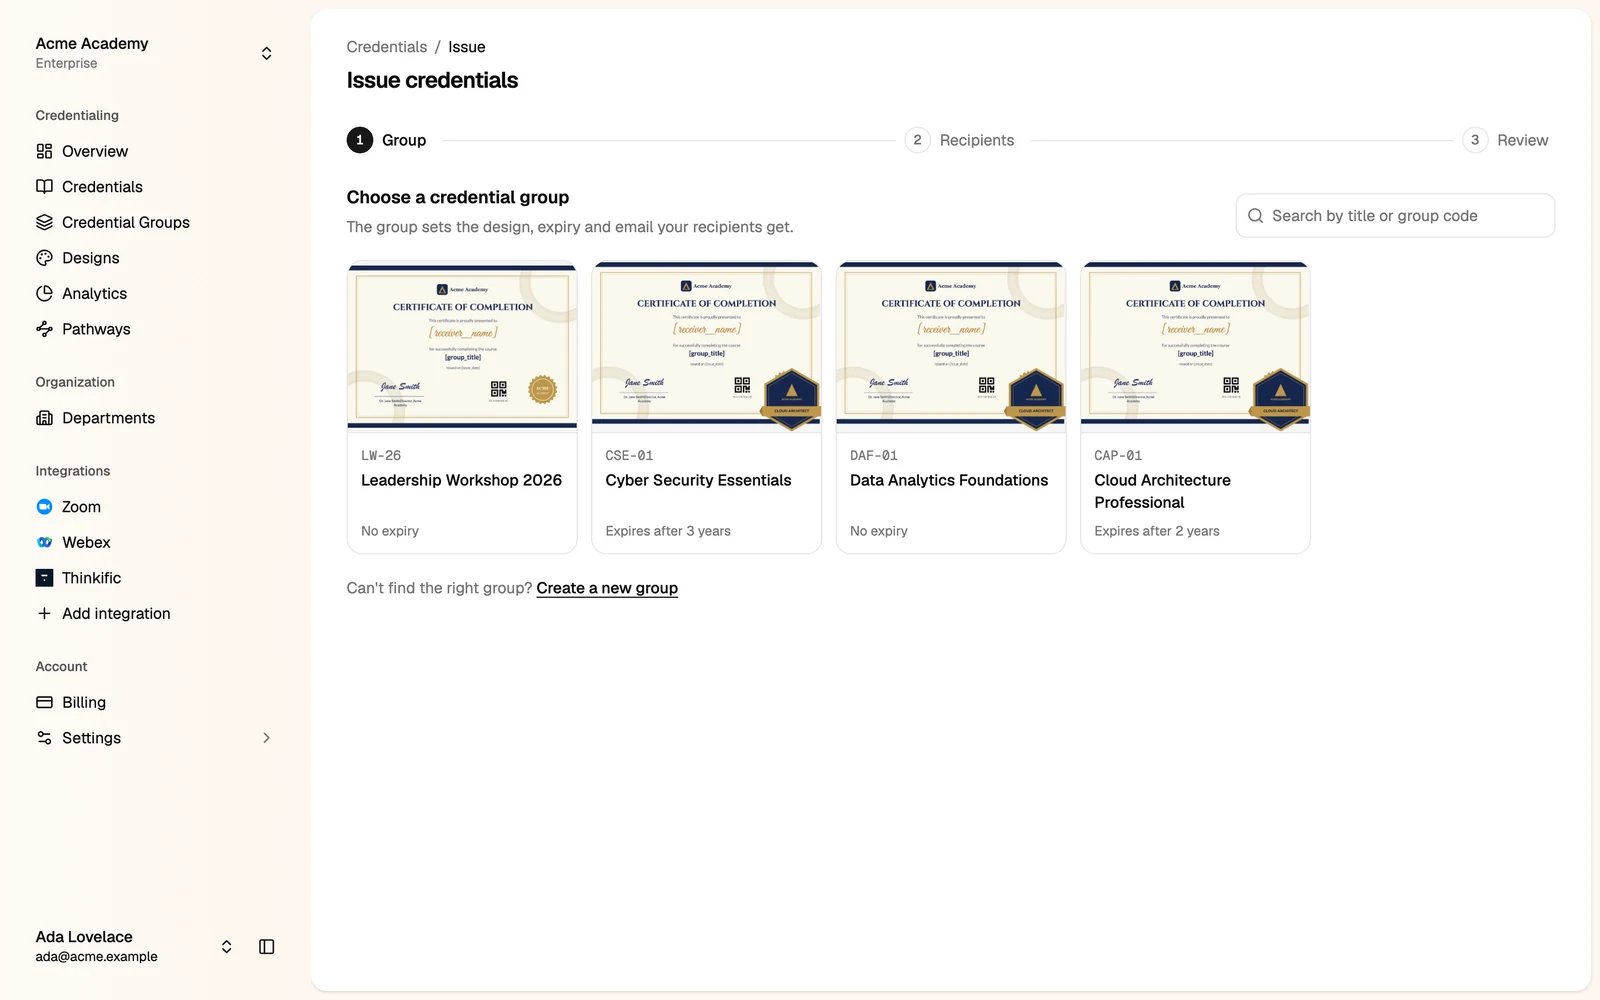
Task: Select the Group step
Action: (387, 140)
